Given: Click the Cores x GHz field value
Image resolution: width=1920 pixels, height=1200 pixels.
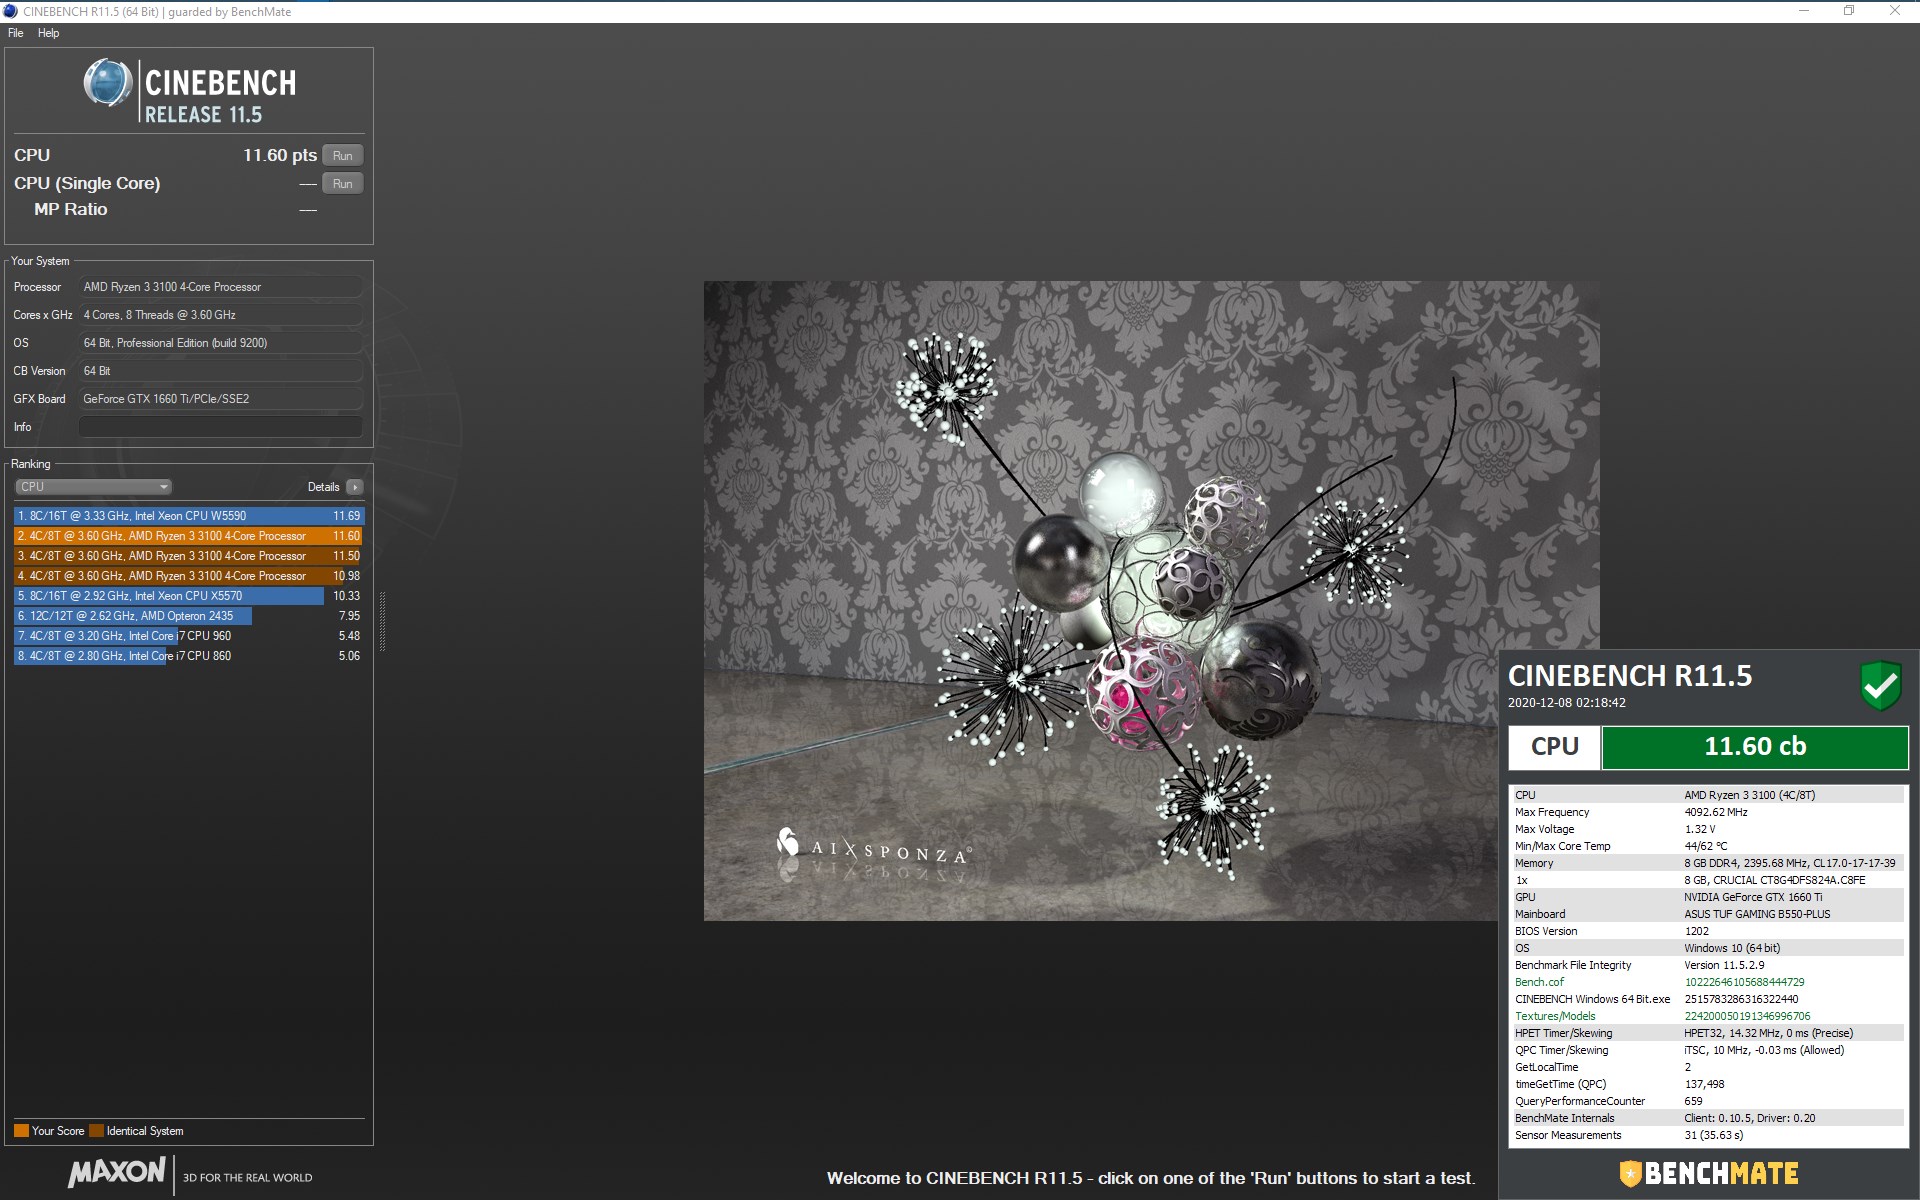Looking at the screenshot, I should (220, 315).
